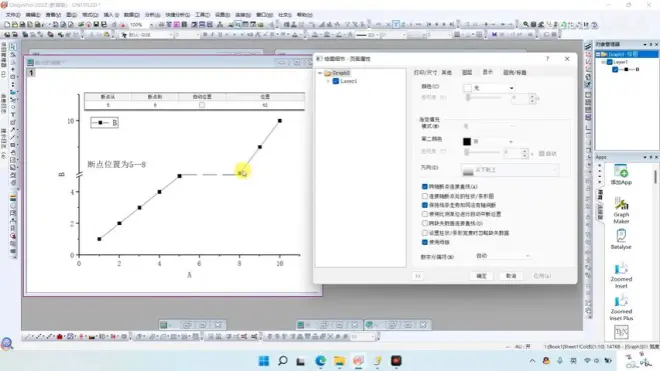Click the 取消 (Cancel) button
The image size is (660, 371).
(511, 276)
